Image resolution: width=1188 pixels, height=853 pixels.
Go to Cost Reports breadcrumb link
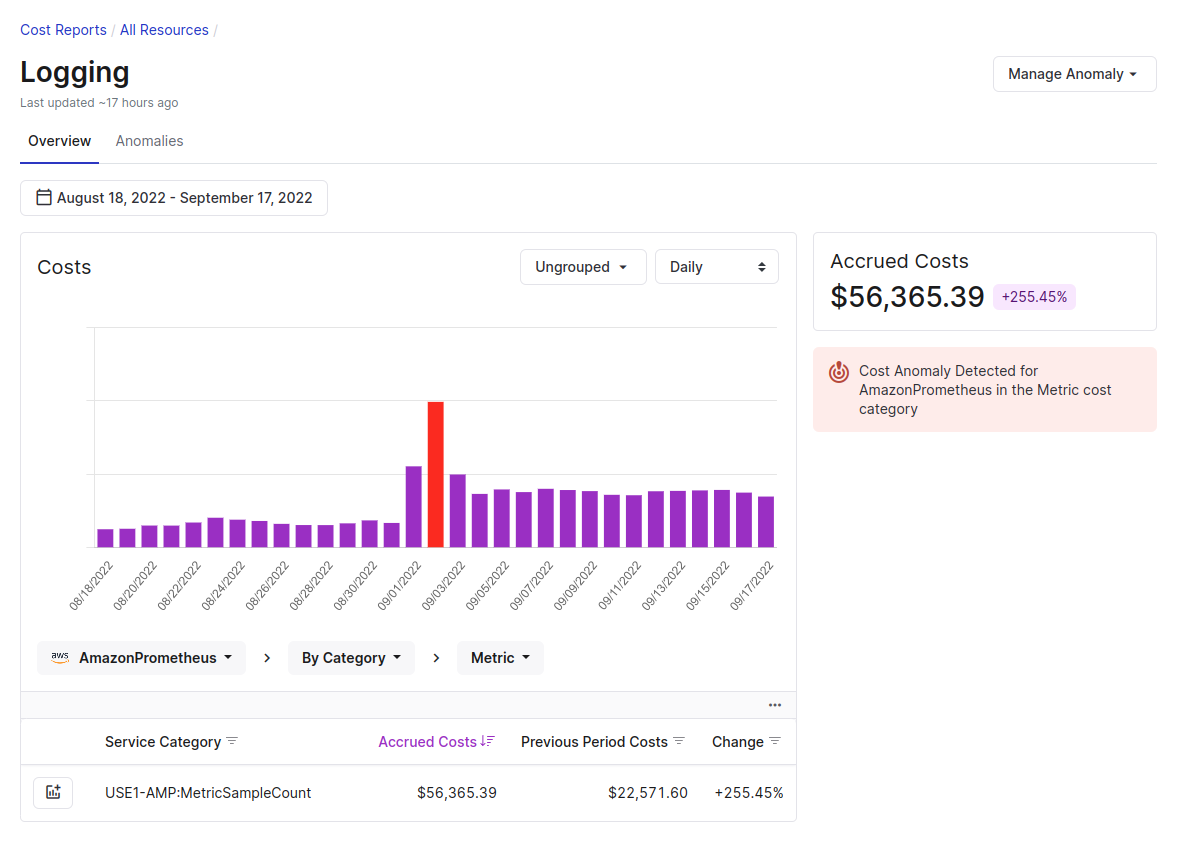(x=64, y=30)
